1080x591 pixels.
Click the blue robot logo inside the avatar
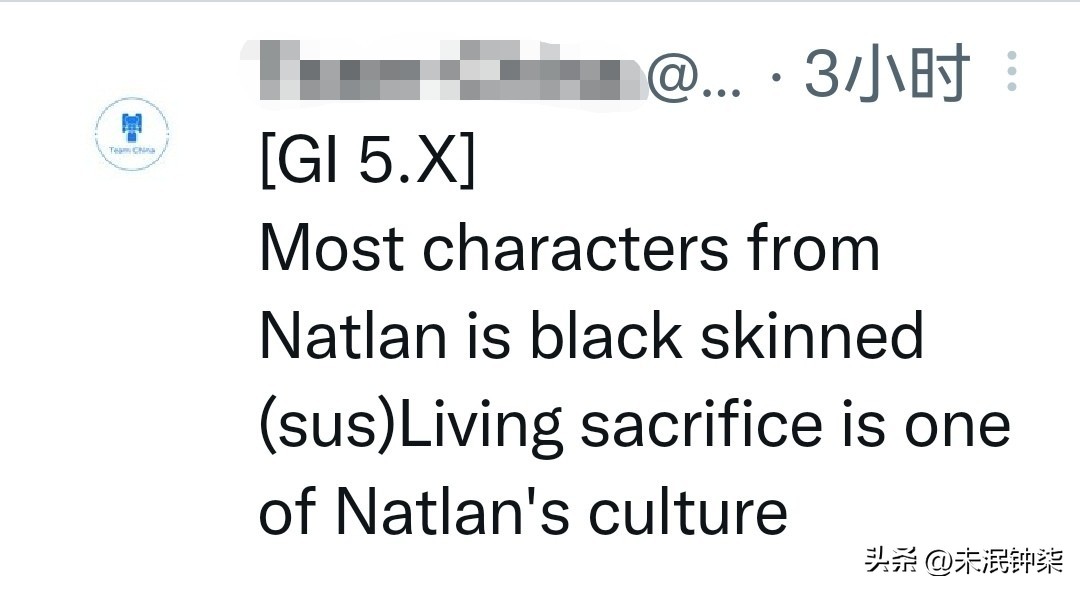tap(131, 127)
